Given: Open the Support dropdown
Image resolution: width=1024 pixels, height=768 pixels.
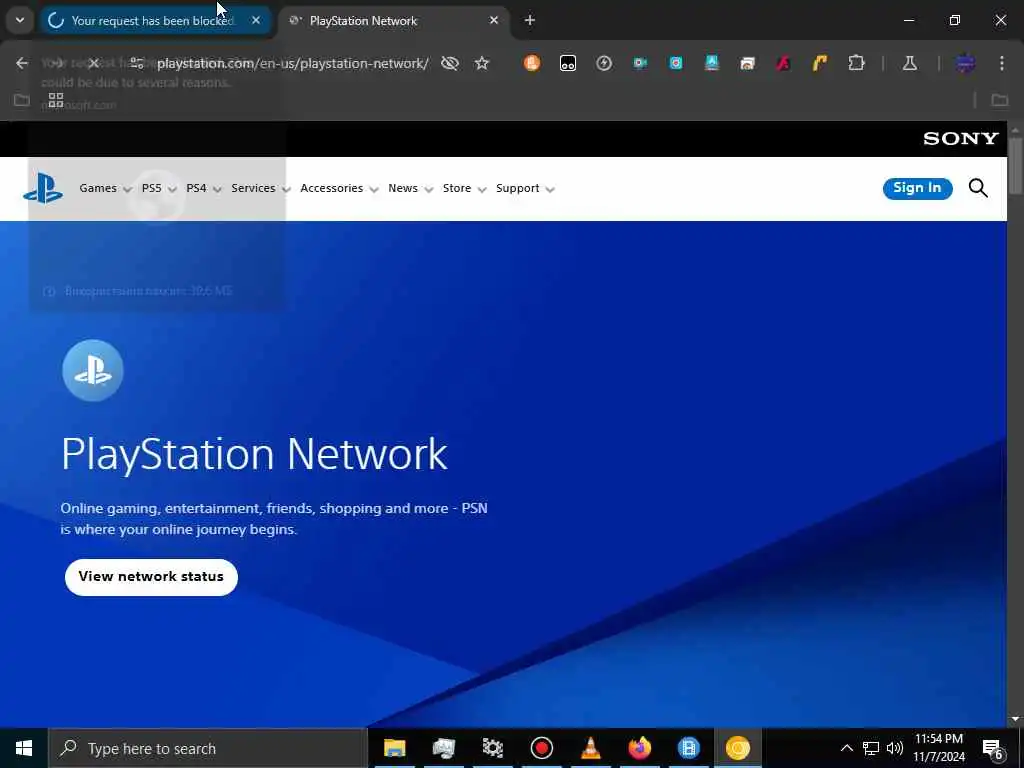Looking at the screenshot, I should pyautogui.click(x=525, y=188).
